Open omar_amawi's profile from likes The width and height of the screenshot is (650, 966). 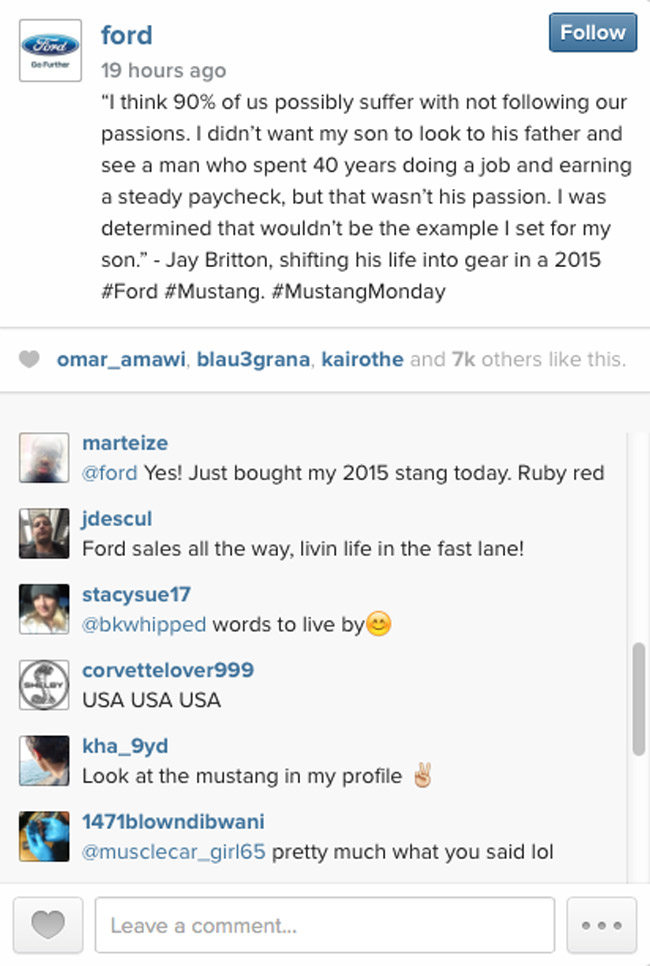[x=121, y=360]
